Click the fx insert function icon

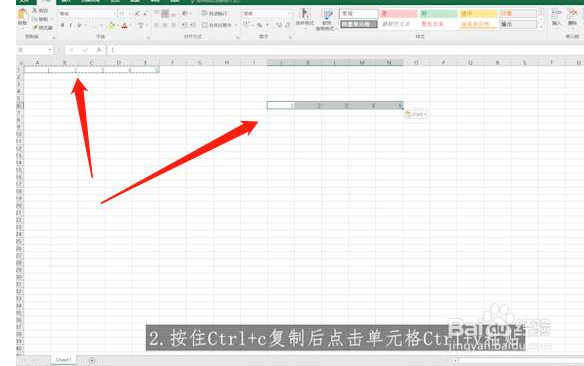point(99,50)
